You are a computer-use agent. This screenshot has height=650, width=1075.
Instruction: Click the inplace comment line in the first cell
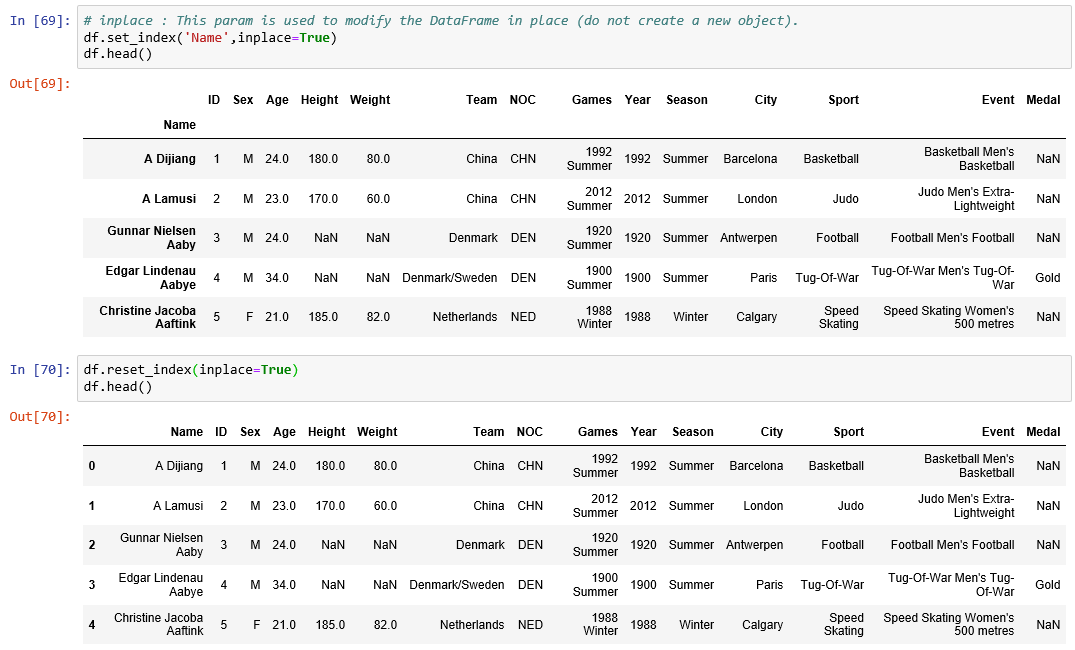[x=441, y=21]
